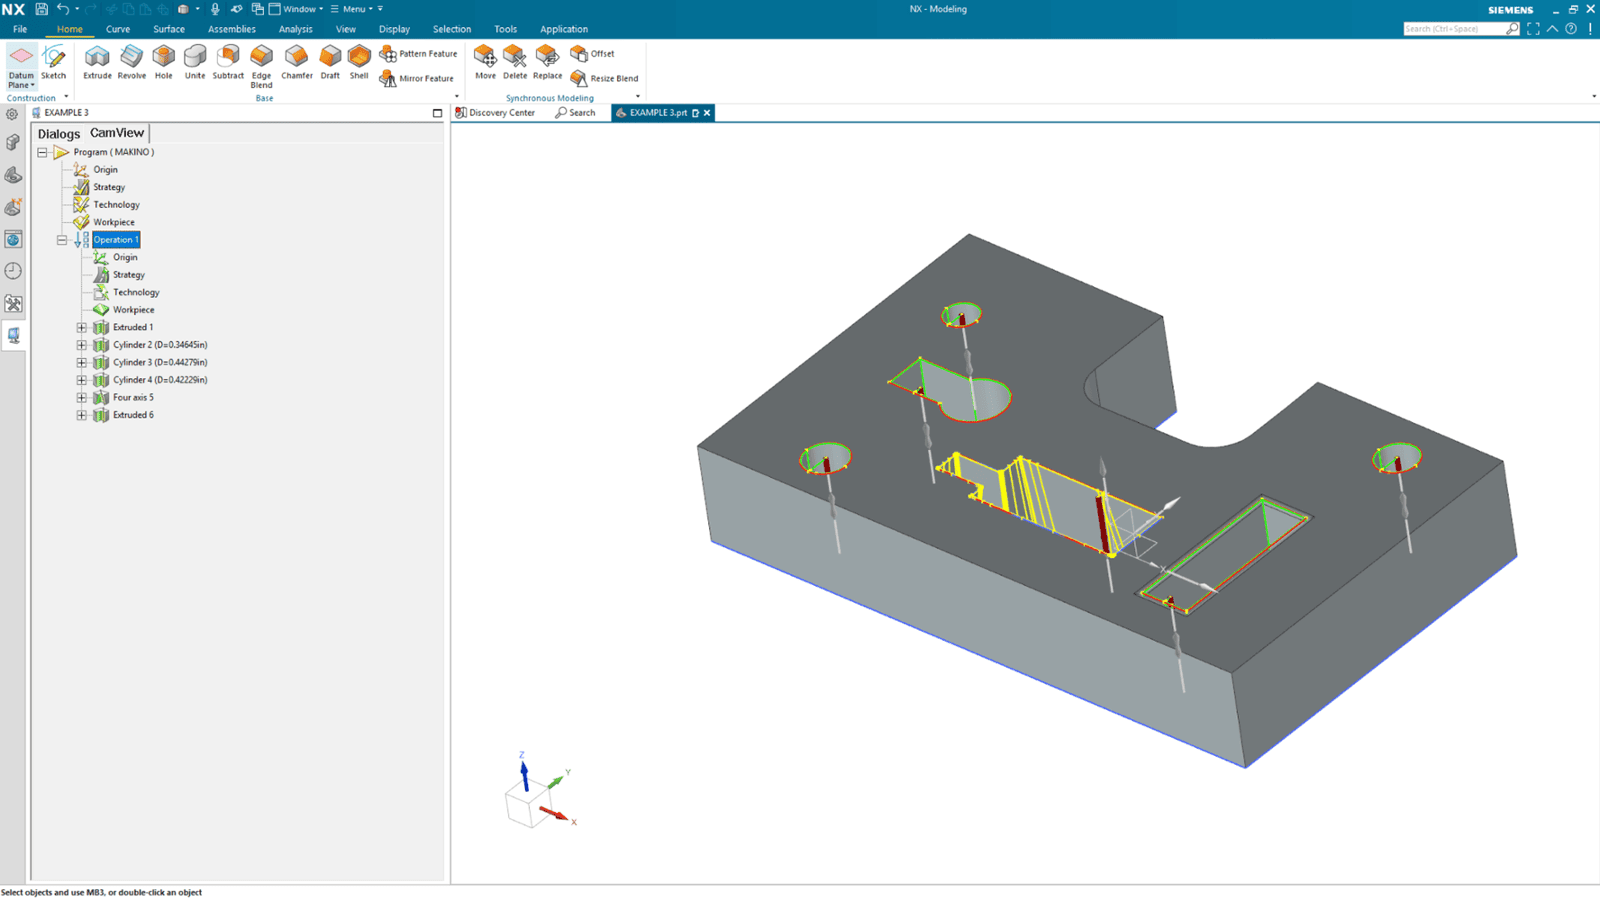Screen dimensions: 1600x900
Task: Apply the Unite boolean tool
Action: coord(195,62)
